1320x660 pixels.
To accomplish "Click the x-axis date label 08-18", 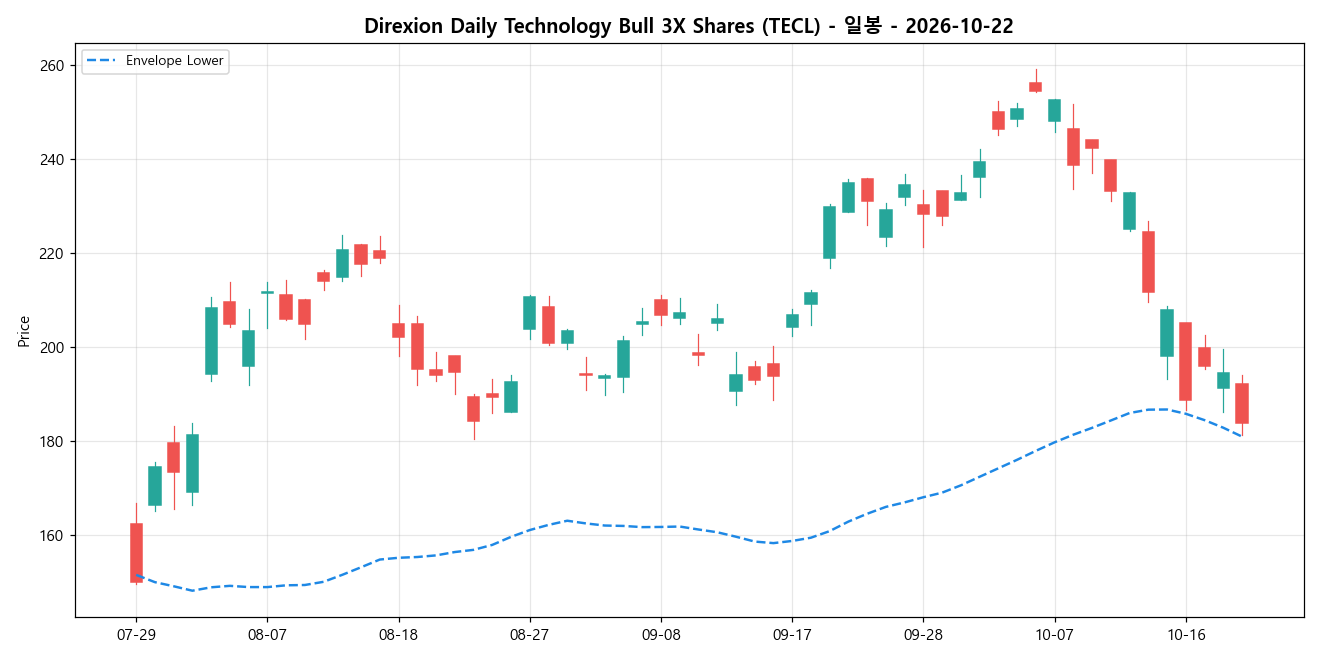I will (x=398, y=635).
